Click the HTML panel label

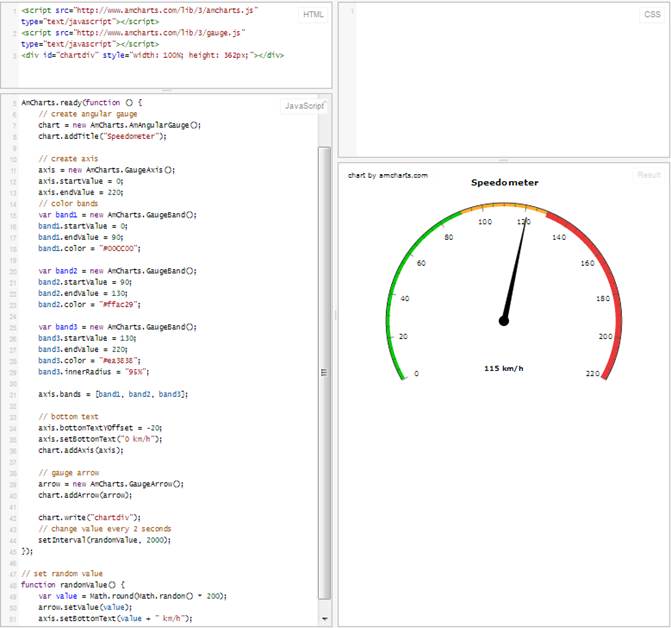pyautogui.click(x=312, y=14)
